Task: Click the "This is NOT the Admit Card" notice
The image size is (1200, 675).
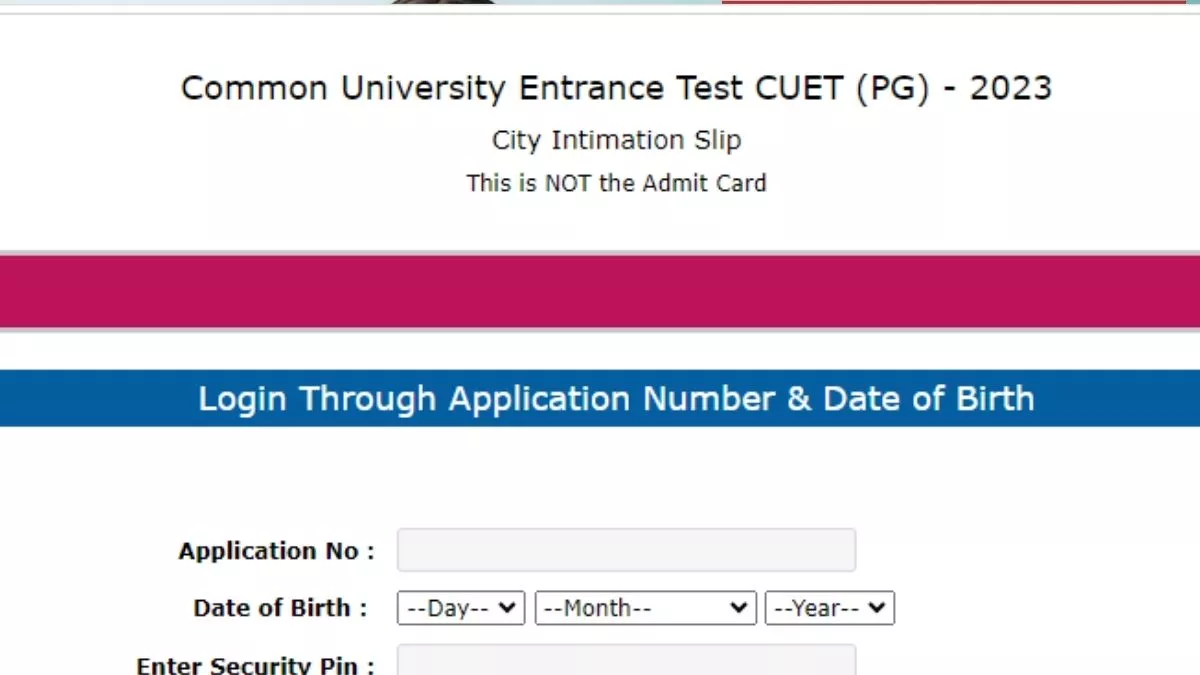Action: (x=616, y=184)
